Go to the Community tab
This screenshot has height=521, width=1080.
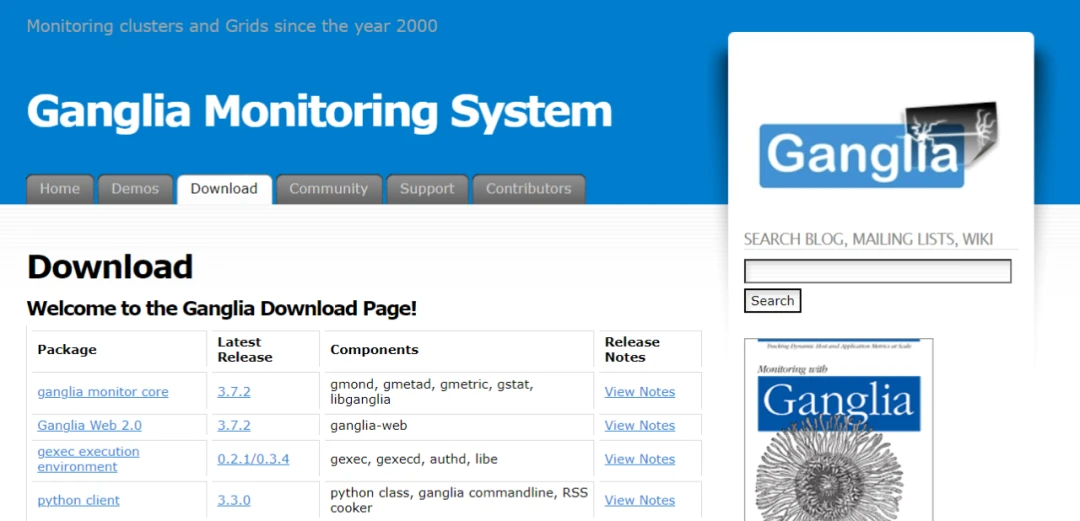click(329, 189)
